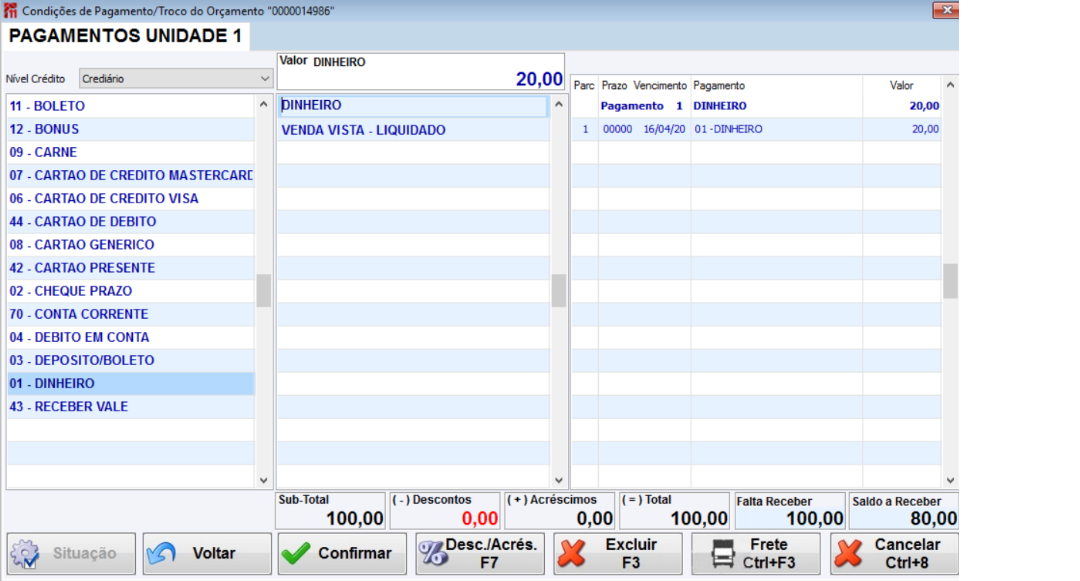Click the Situação button label
Image resolution: width=1080 pixels, height=581 pixels.
85,553
